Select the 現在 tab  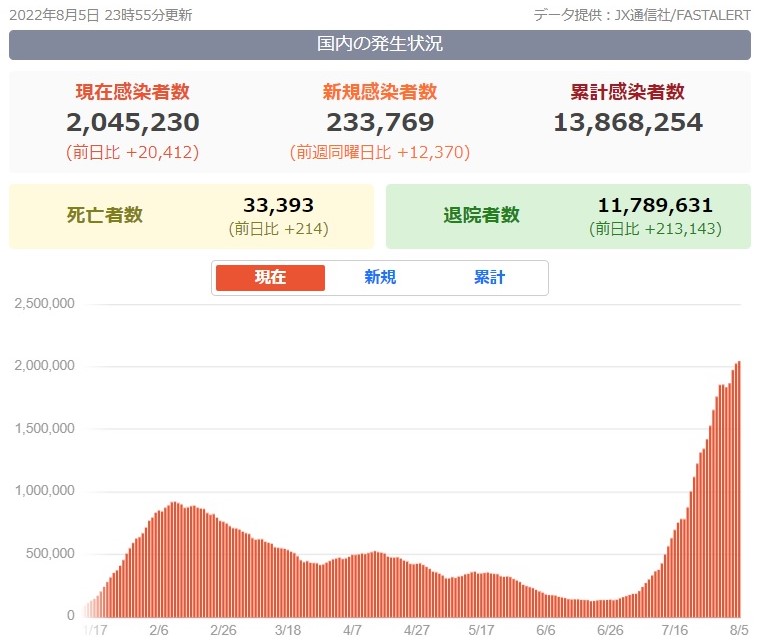point(270,278)
